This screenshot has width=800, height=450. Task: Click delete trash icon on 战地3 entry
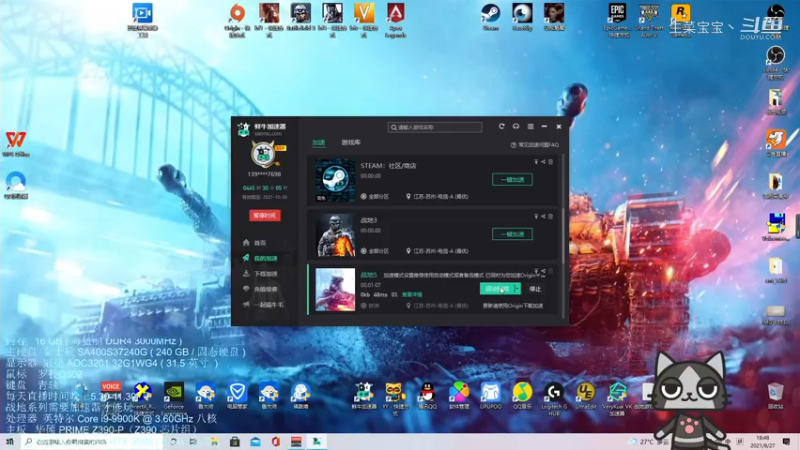pos(551,216)
